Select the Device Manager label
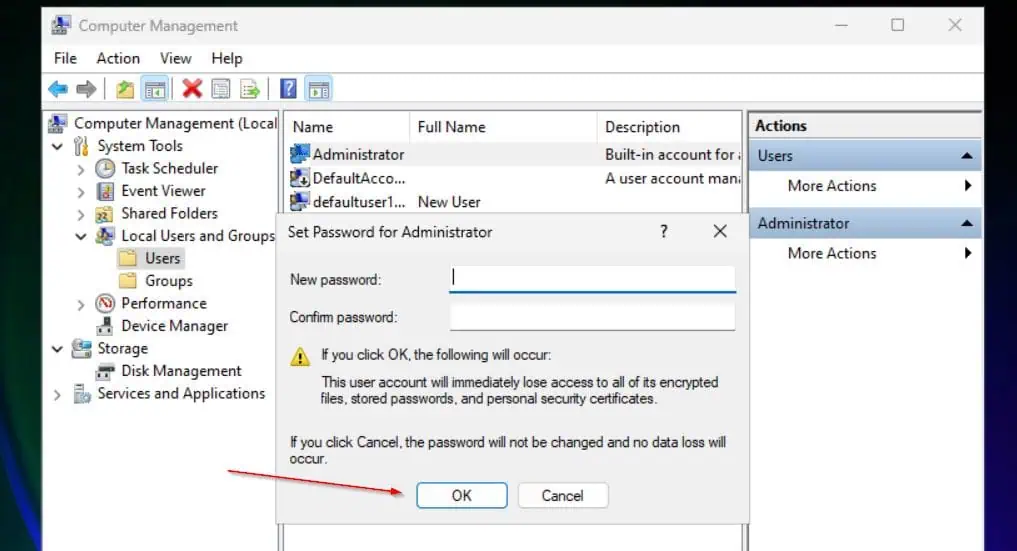1017x551 pixels. 174,326
